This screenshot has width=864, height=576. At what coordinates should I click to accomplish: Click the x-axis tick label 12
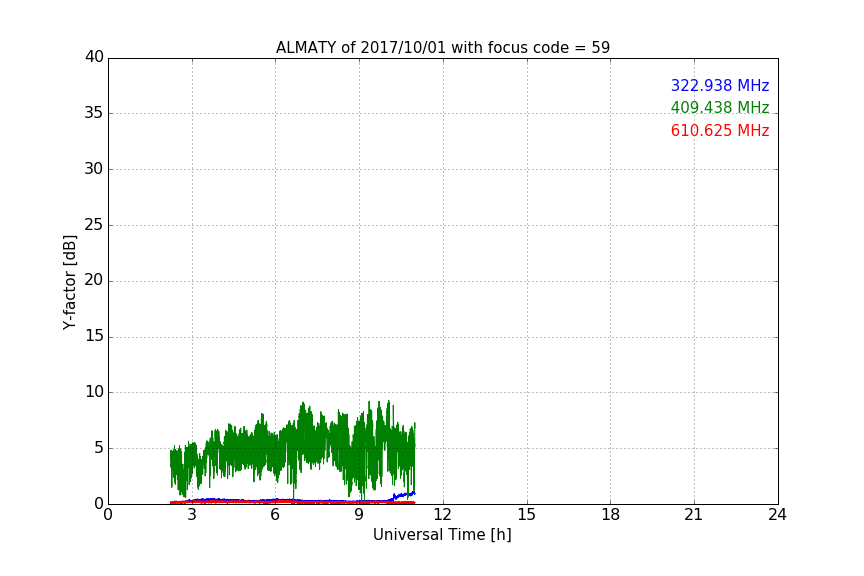click(442, 515)
